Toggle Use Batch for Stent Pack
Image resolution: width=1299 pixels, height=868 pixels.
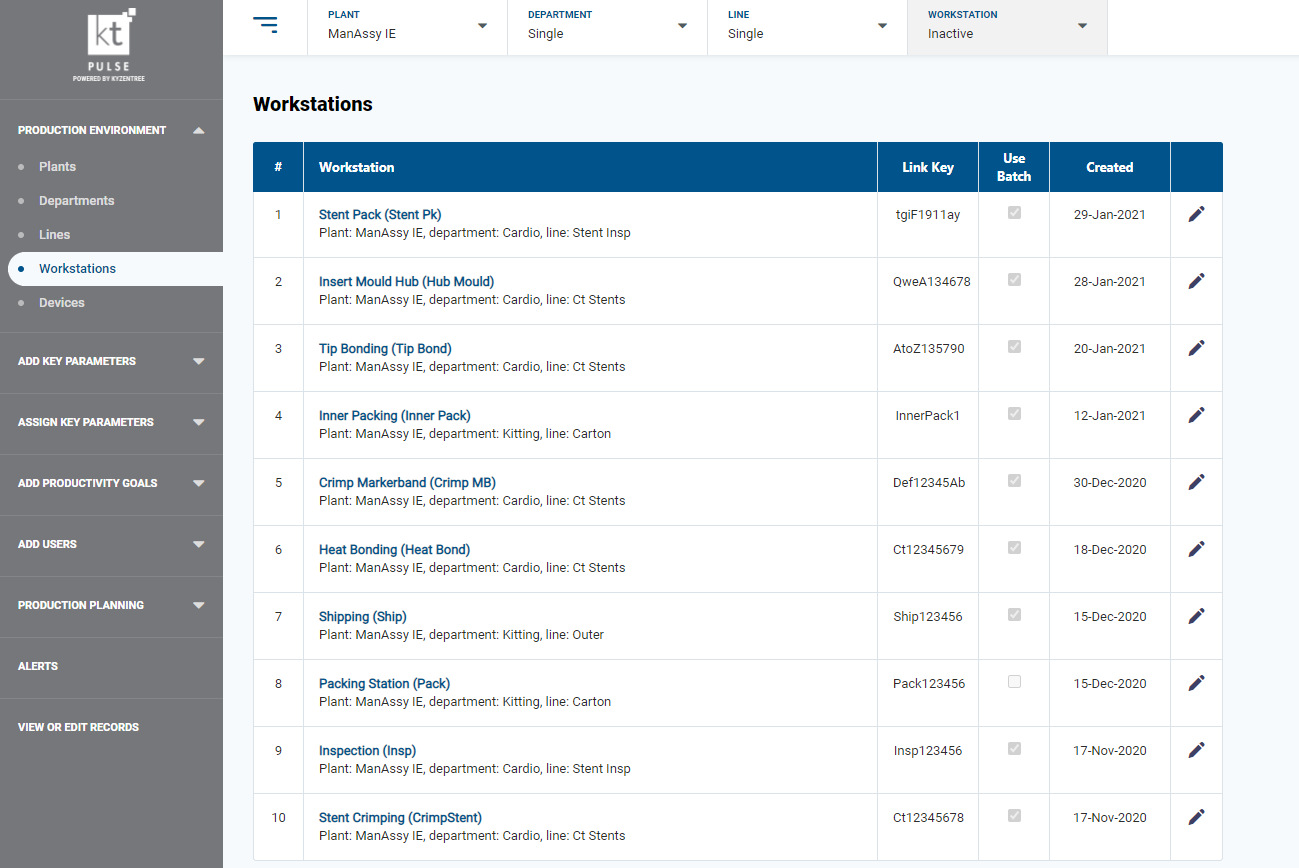pyautogui.click(x=1014, y=213)
